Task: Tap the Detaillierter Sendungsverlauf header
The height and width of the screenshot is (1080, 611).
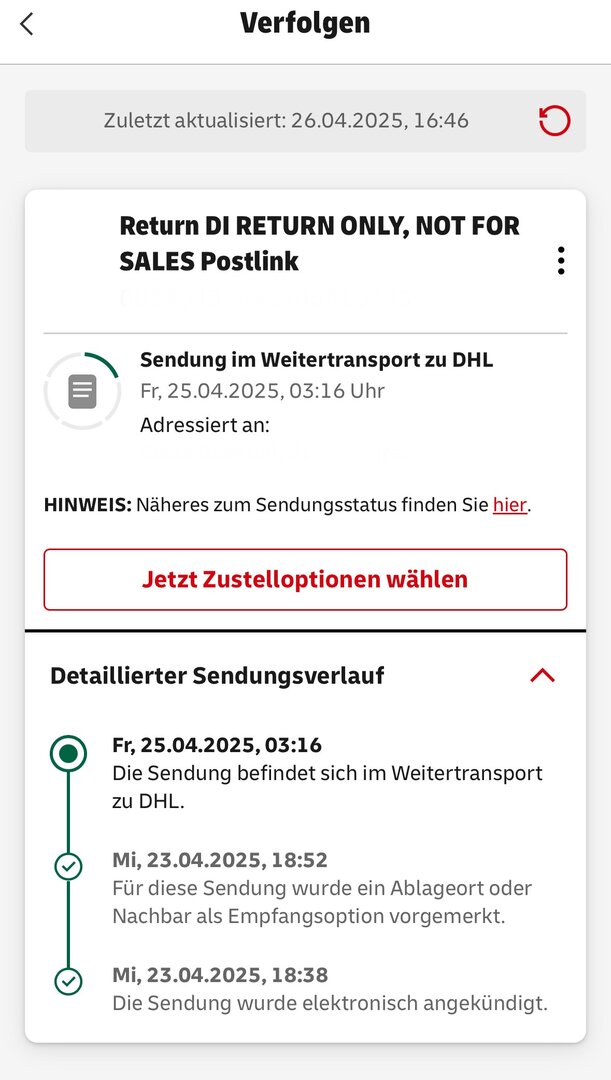Action: pyautogui.click(x=217, y=676)
